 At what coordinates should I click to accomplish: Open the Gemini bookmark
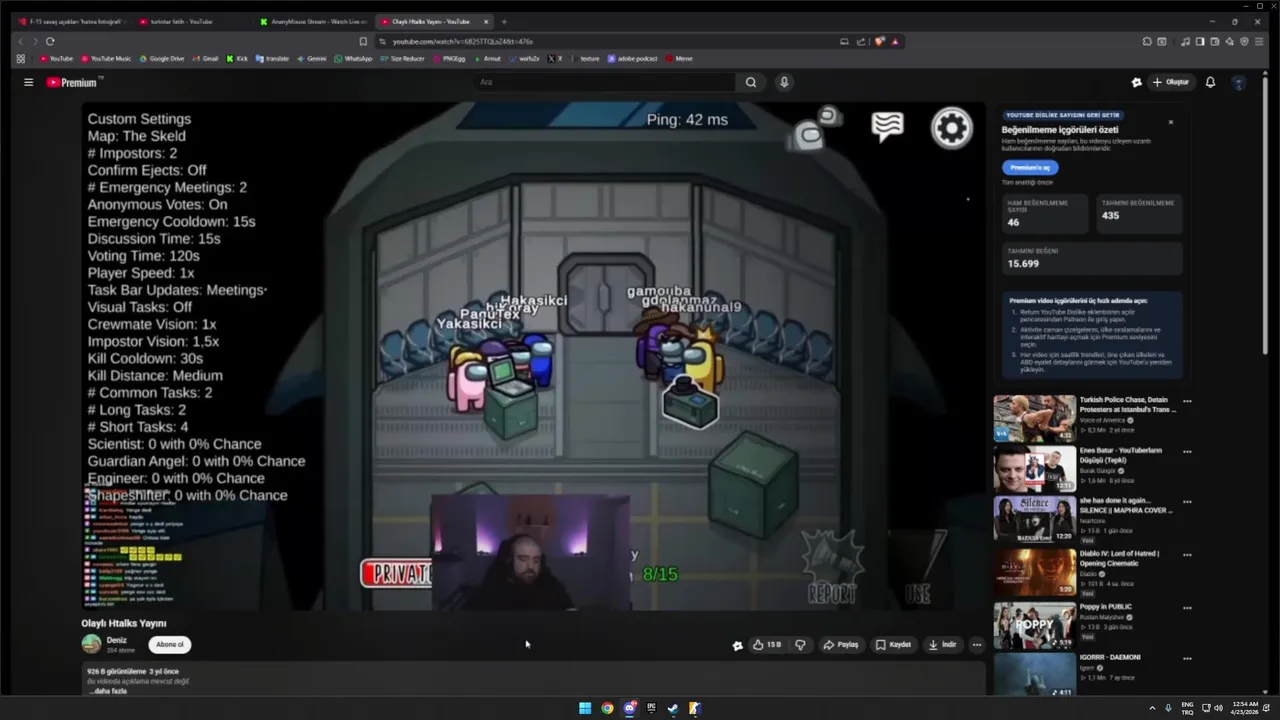coord(312,59)
